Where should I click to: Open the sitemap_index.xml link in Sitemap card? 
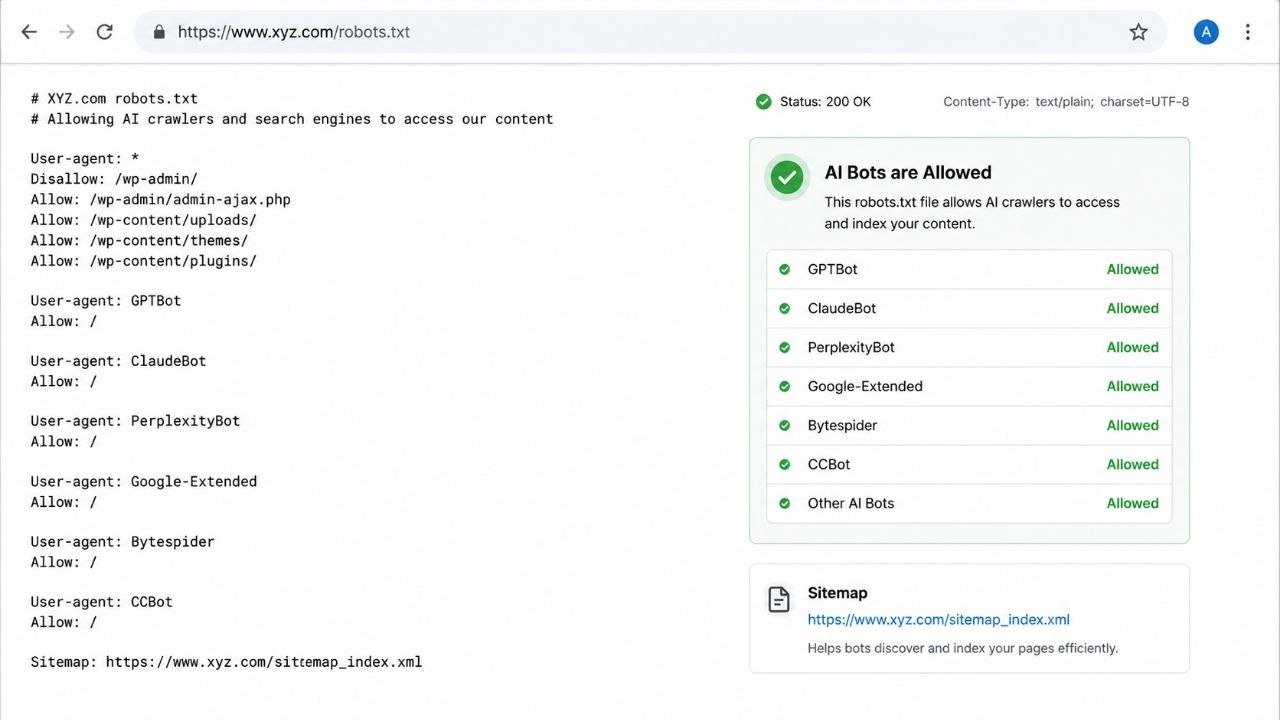[939, 620]
